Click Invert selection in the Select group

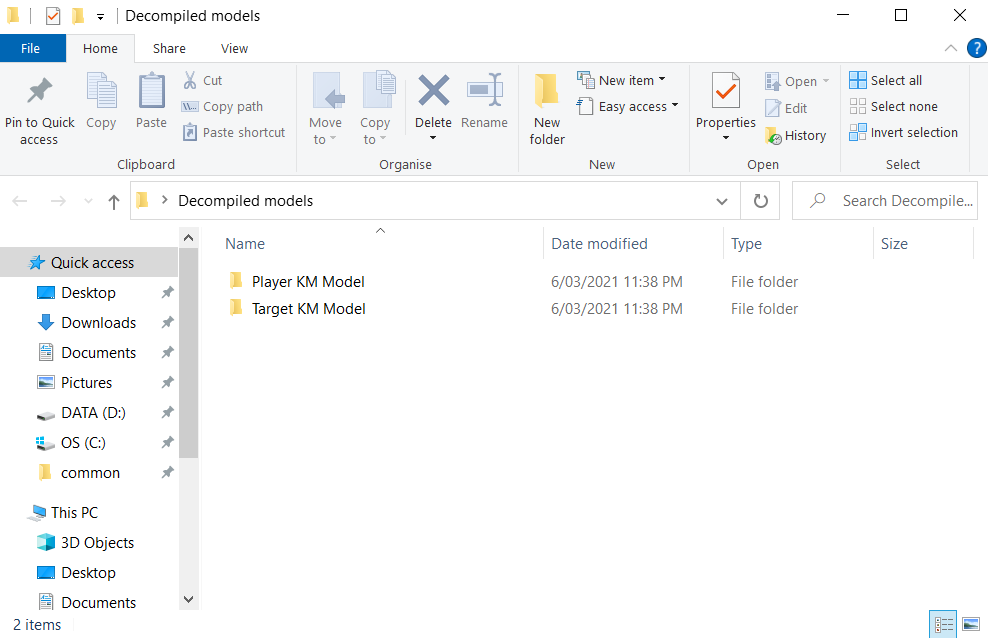[903, 132]
